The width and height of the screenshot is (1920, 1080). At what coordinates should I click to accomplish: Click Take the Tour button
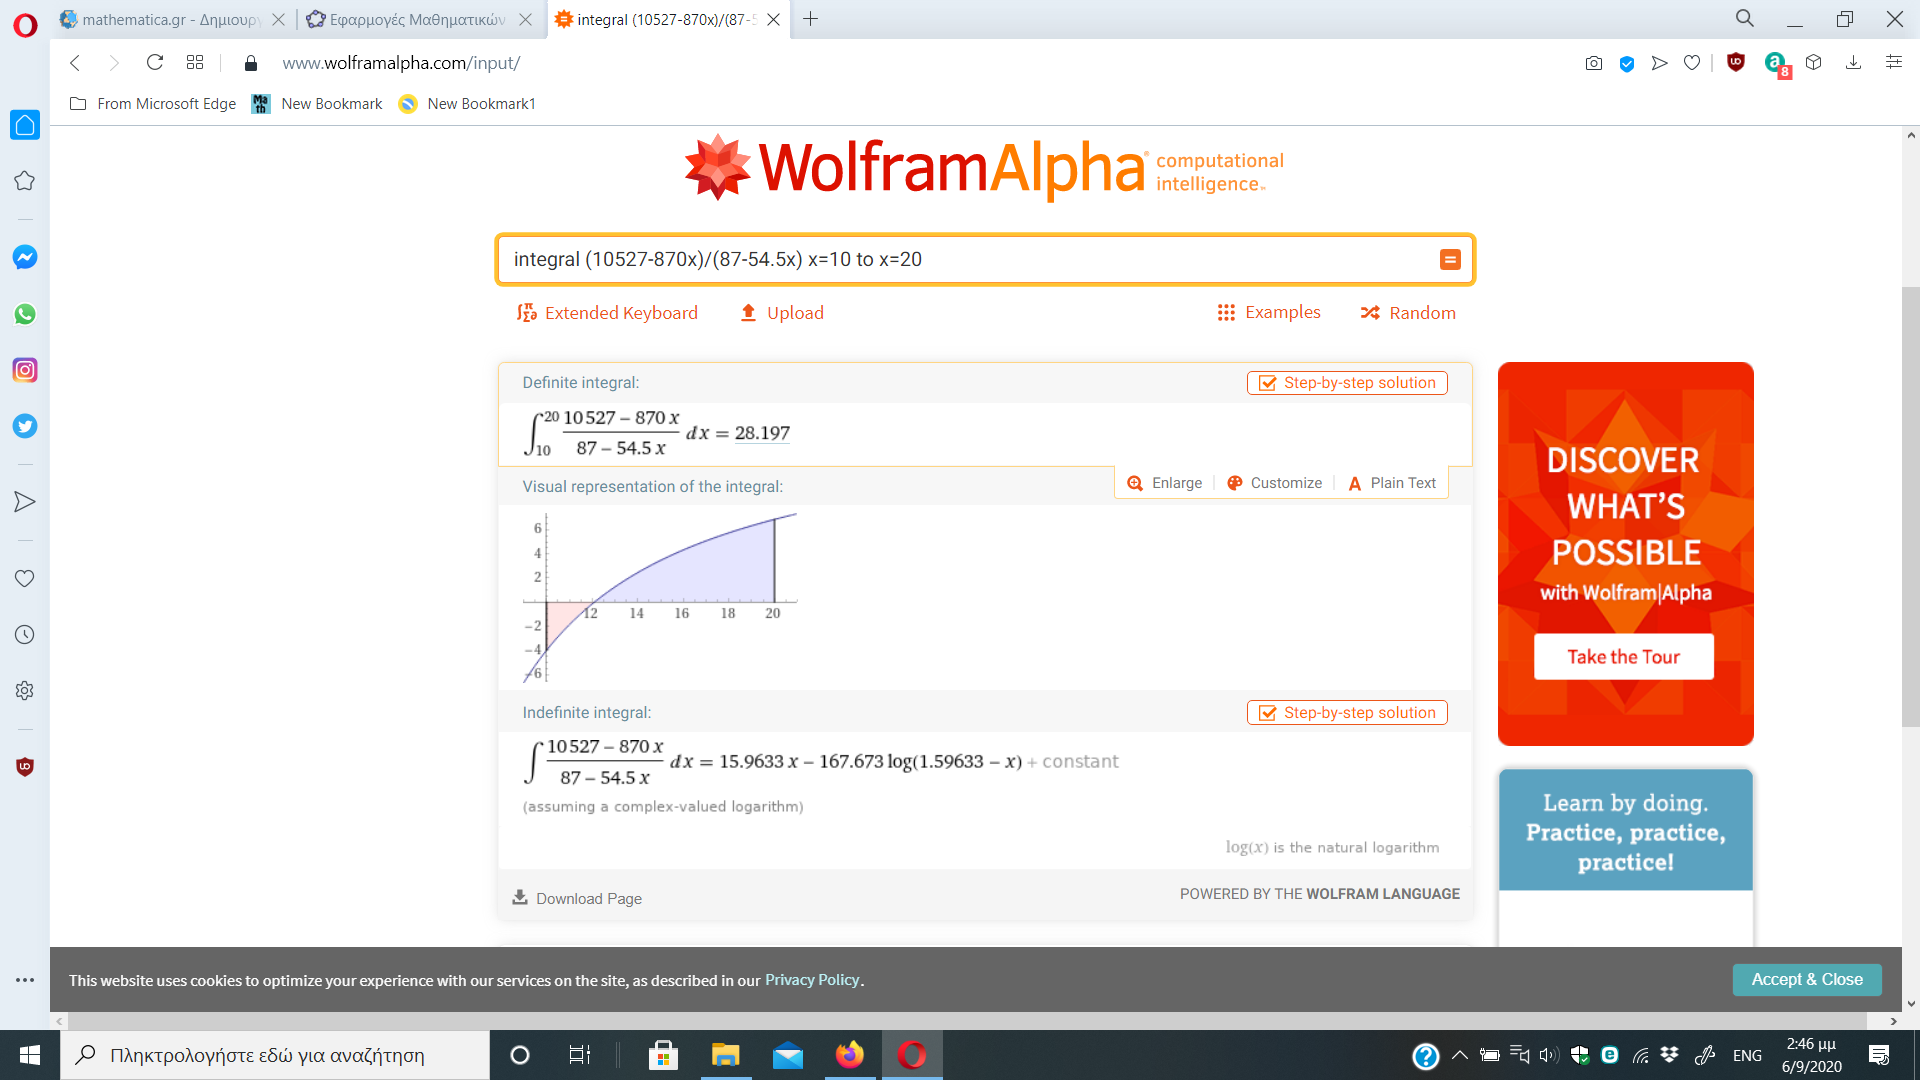[1624, 657]
